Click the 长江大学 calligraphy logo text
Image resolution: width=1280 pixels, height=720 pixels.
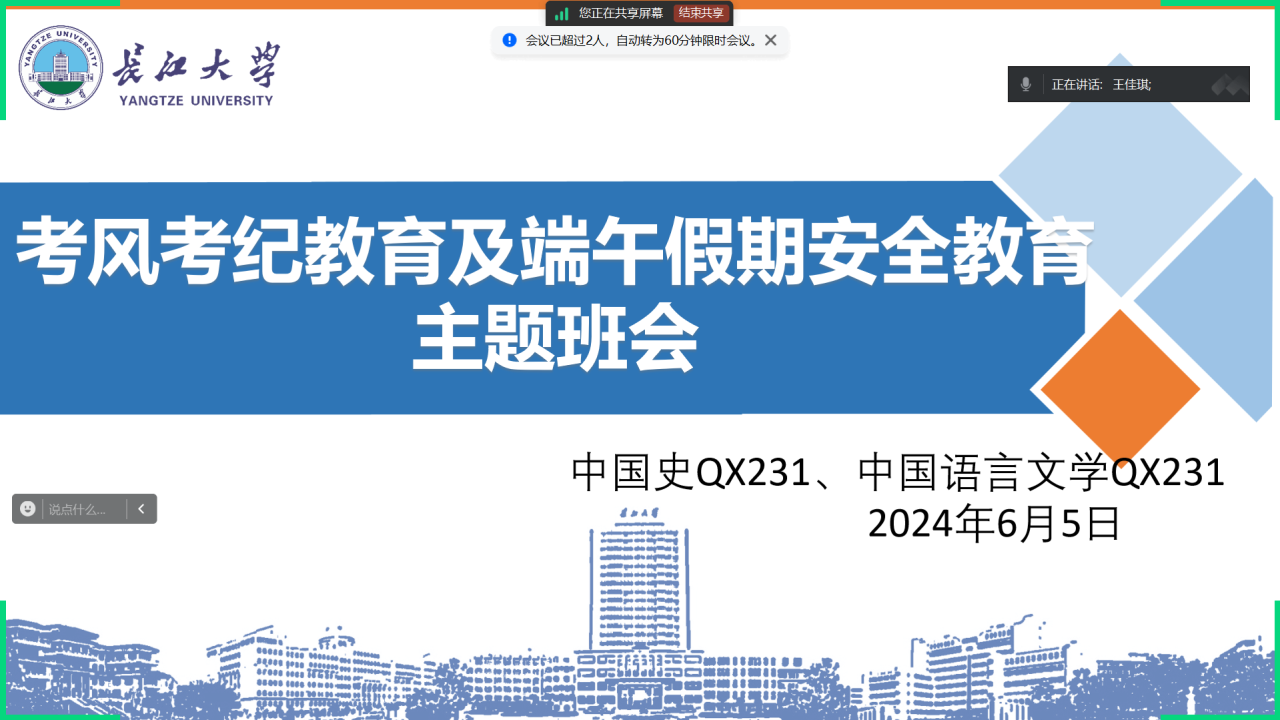(x=195, y=66)
